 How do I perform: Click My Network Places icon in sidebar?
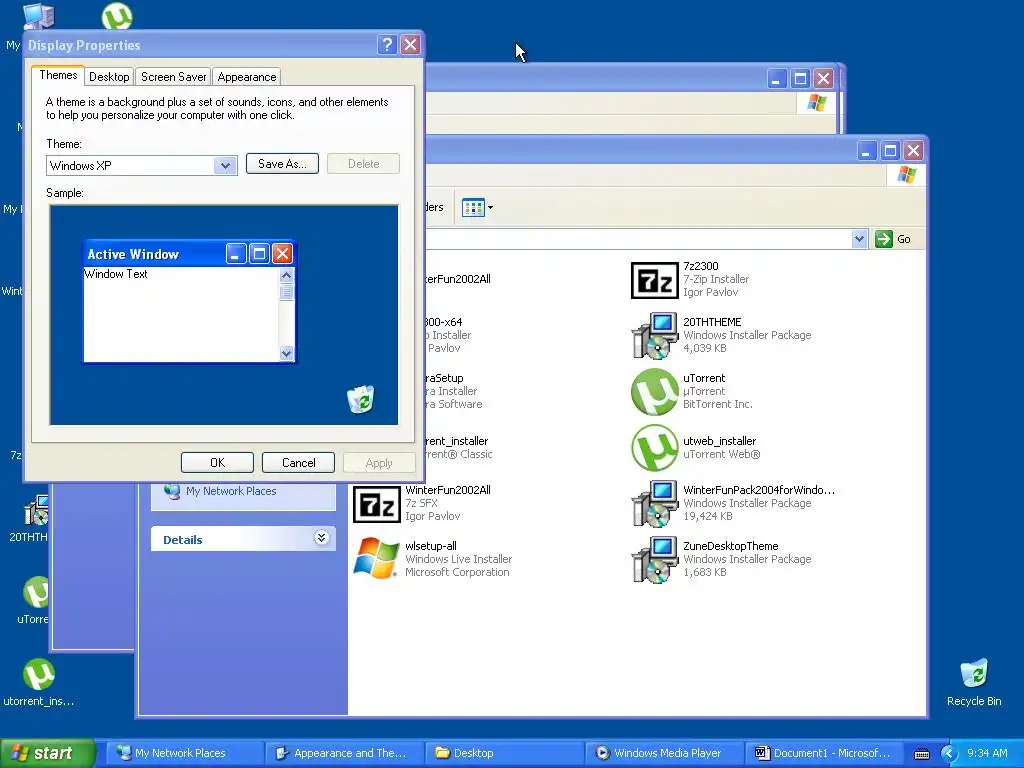point(172,491)
